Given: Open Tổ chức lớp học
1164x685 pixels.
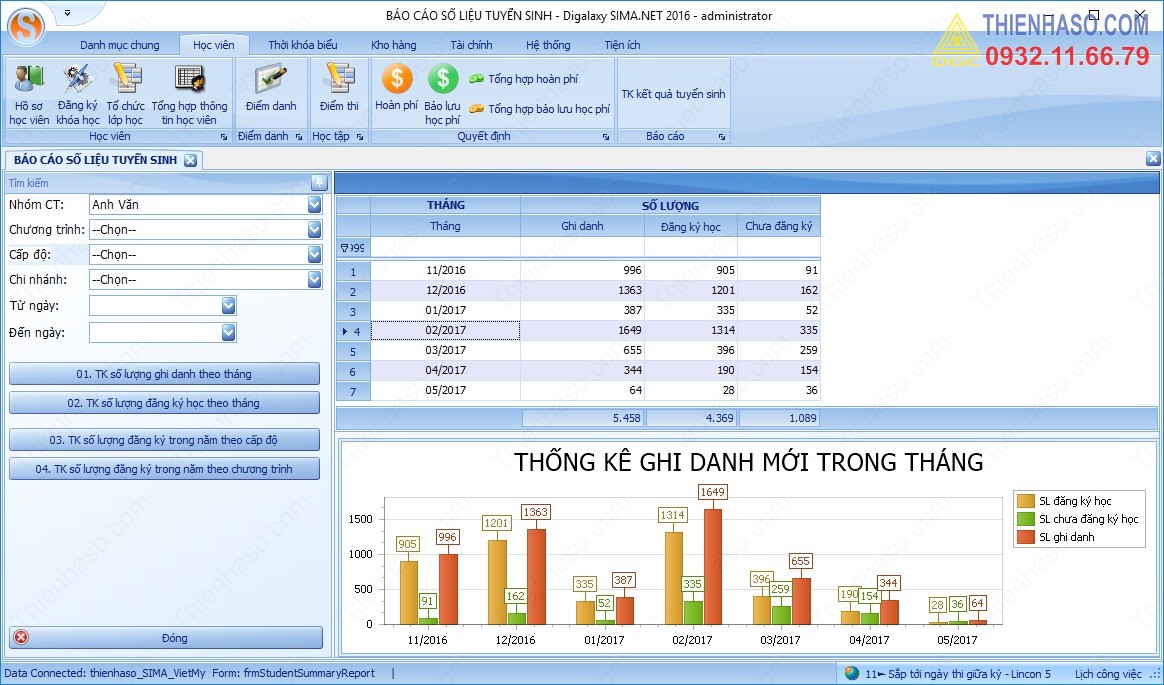Looking at the screenshot, I should [126, 90].
